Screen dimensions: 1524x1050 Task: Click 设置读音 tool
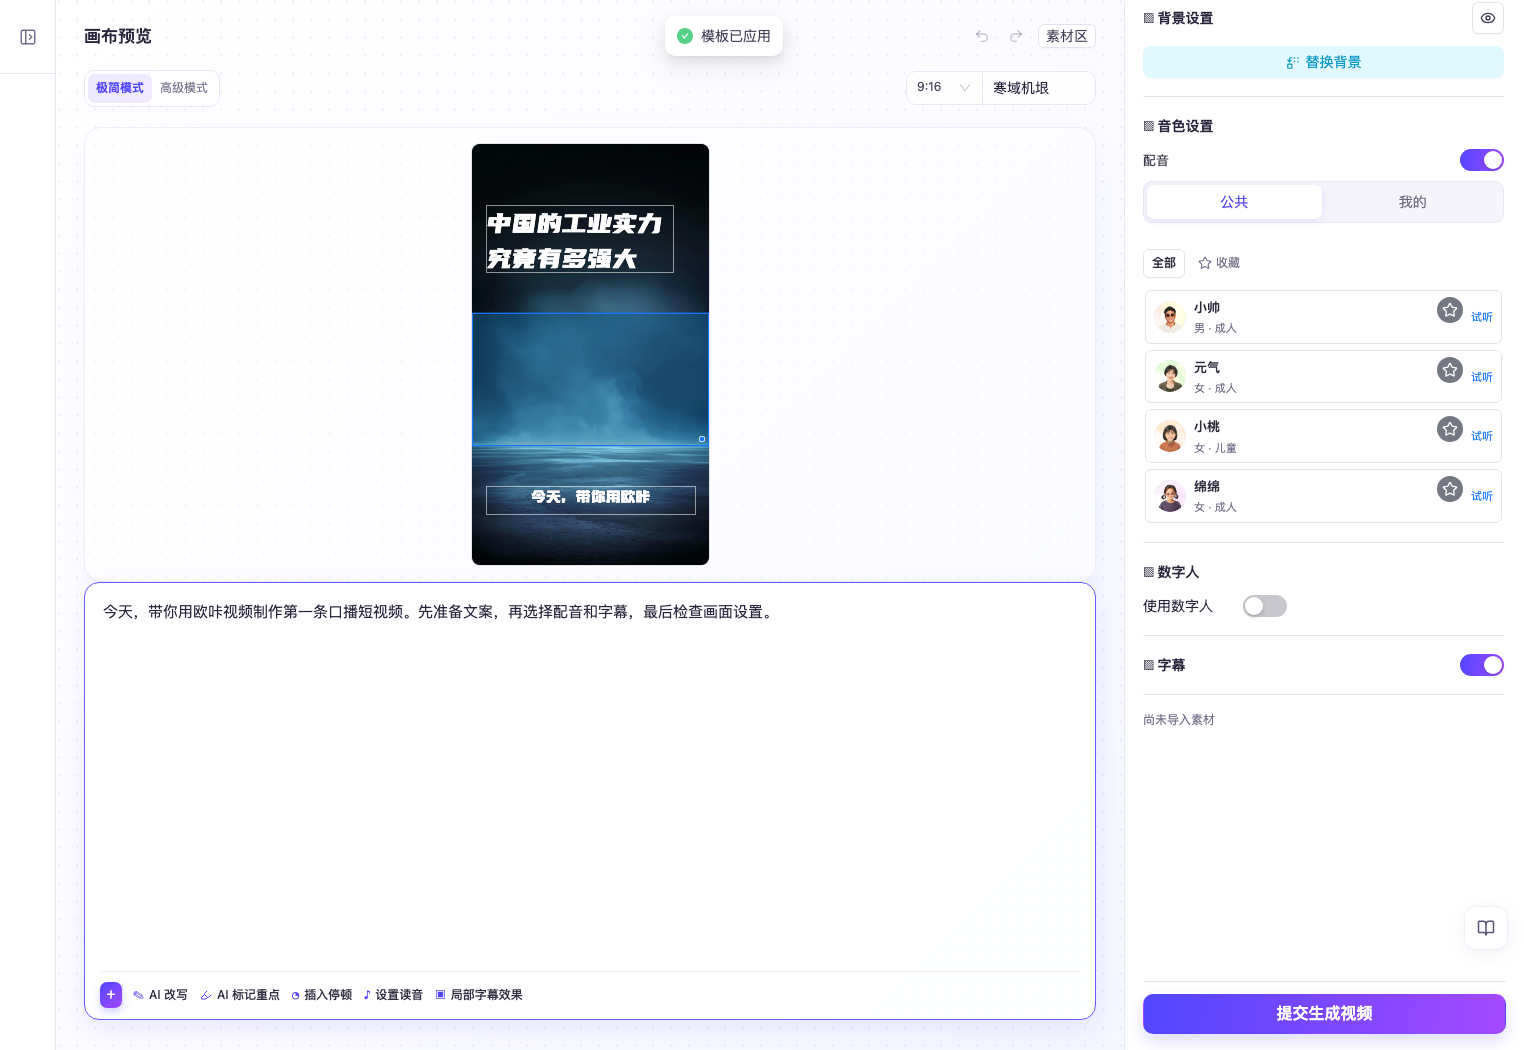393,995
